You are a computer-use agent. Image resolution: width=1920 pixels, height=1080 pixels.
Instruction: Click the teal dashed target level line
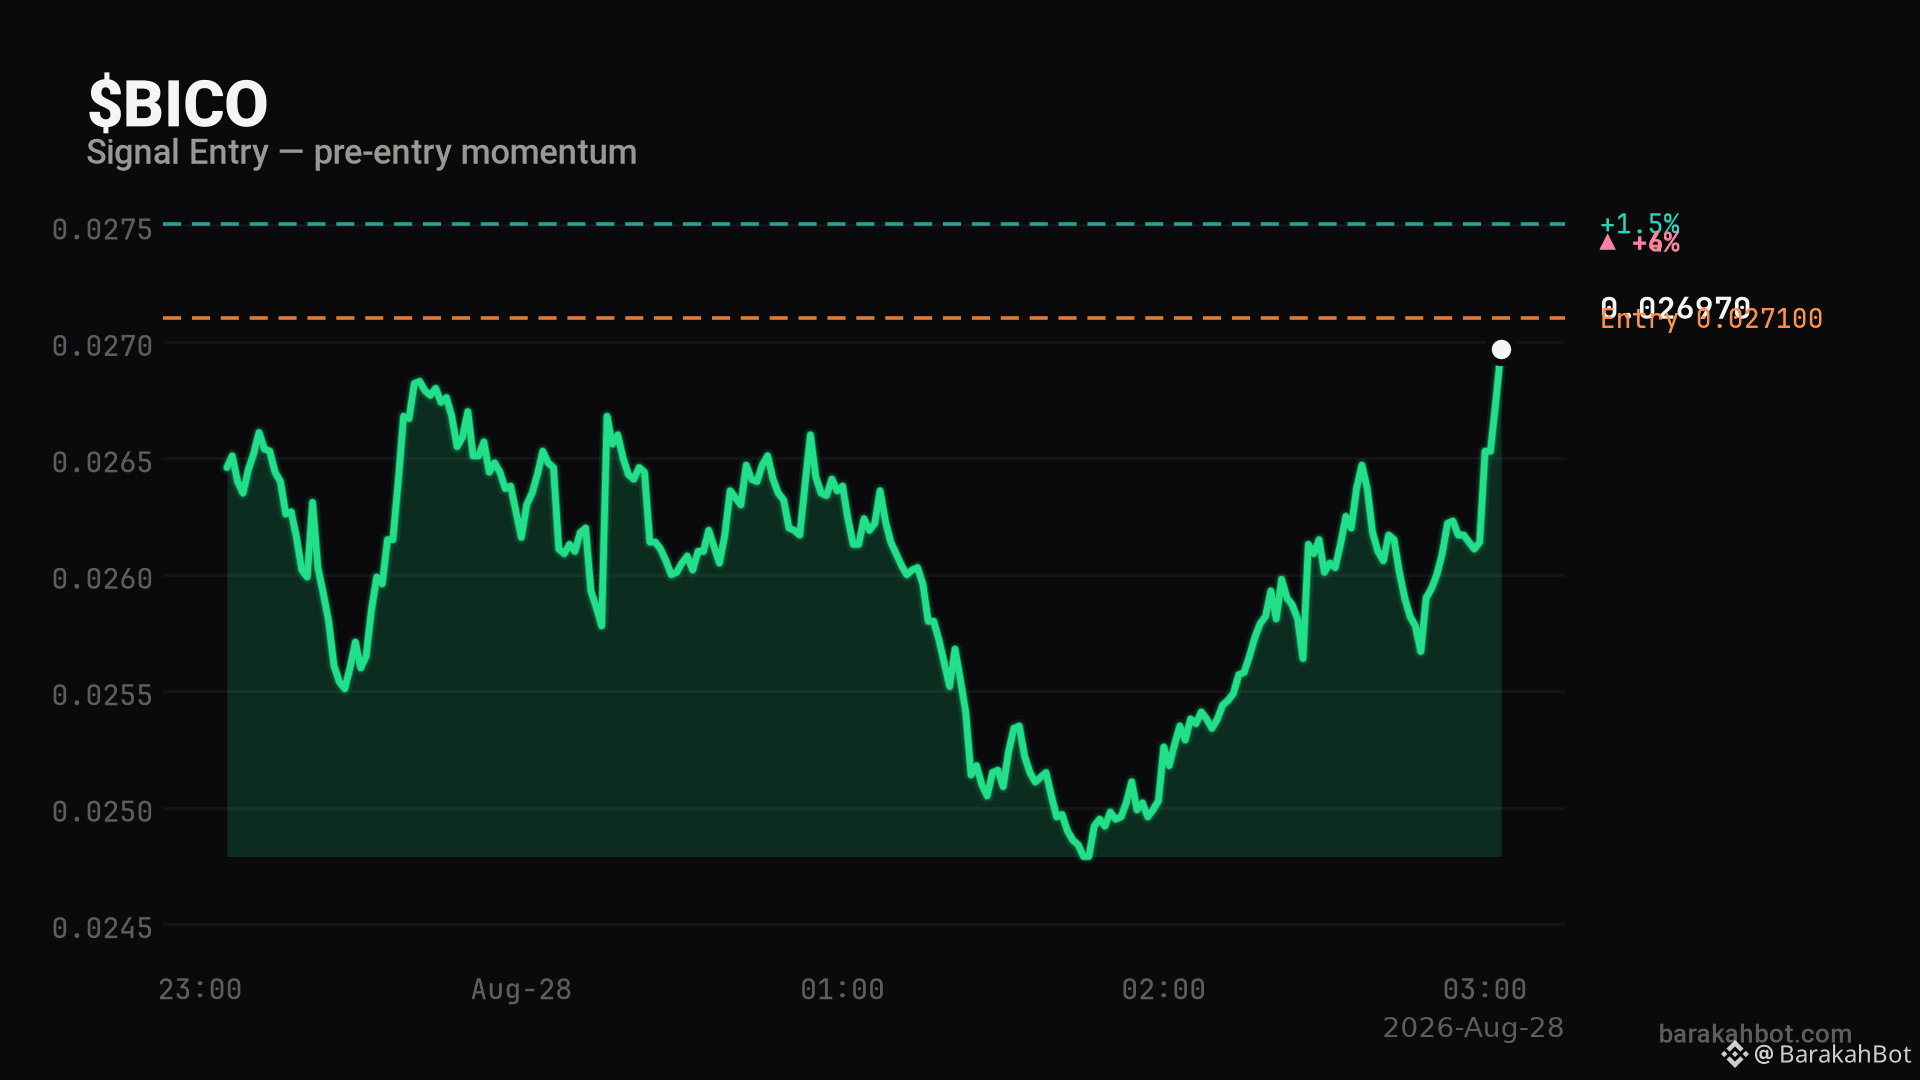point(864,224)
